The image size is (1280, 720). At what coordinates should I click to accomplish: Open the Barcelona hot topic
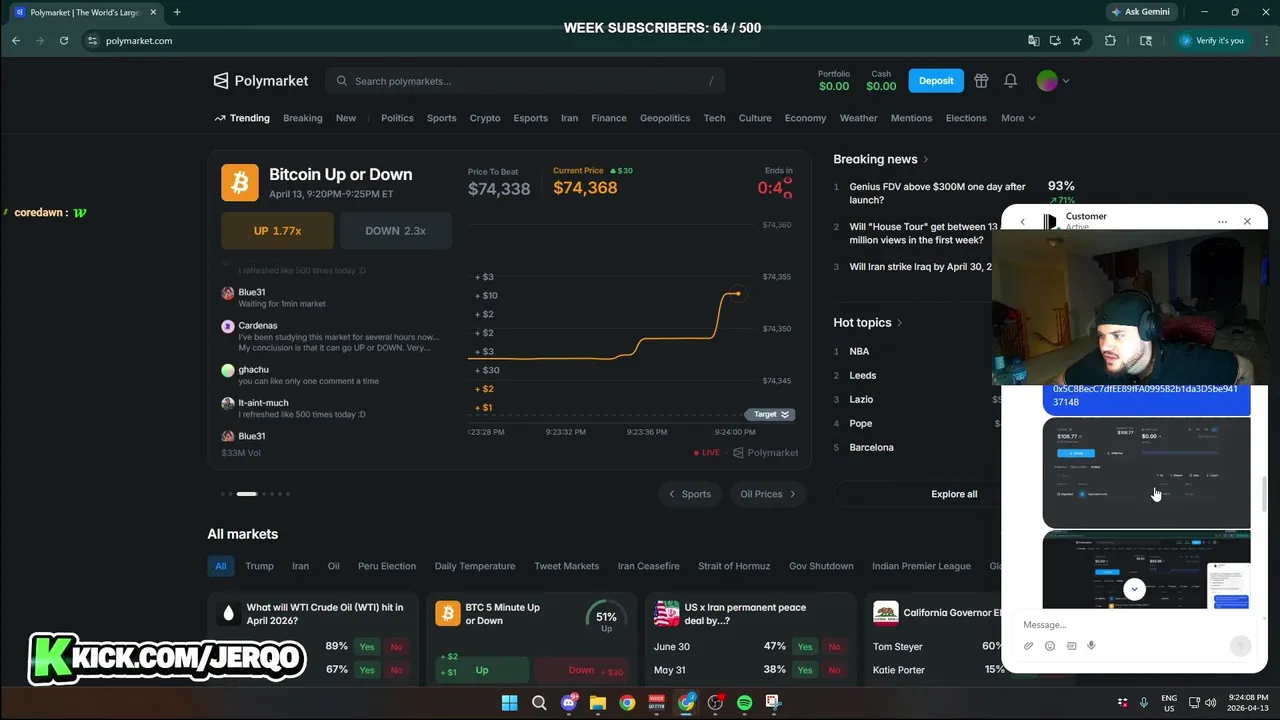point(871,447)
